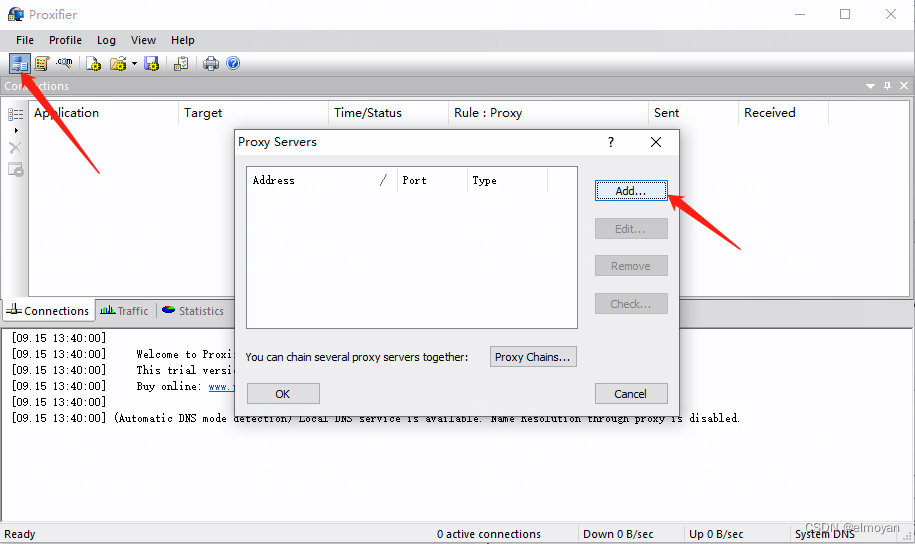The width and height of the screenshot is (915, 544).
Task: Open the Log menu
Action: pos(106,40)
